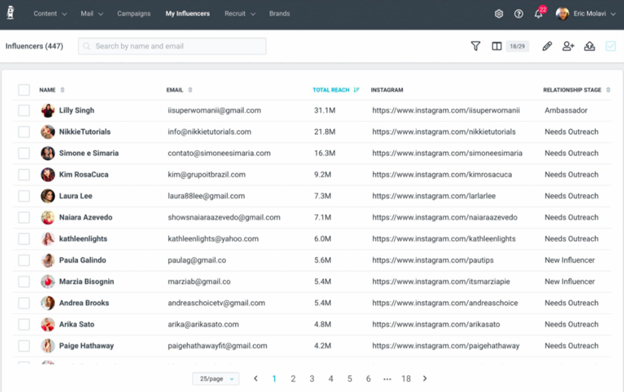The width and height of the screenshot is (624, 392).
Task: Click Influencers (447) heading
Action: coord(34,46)
